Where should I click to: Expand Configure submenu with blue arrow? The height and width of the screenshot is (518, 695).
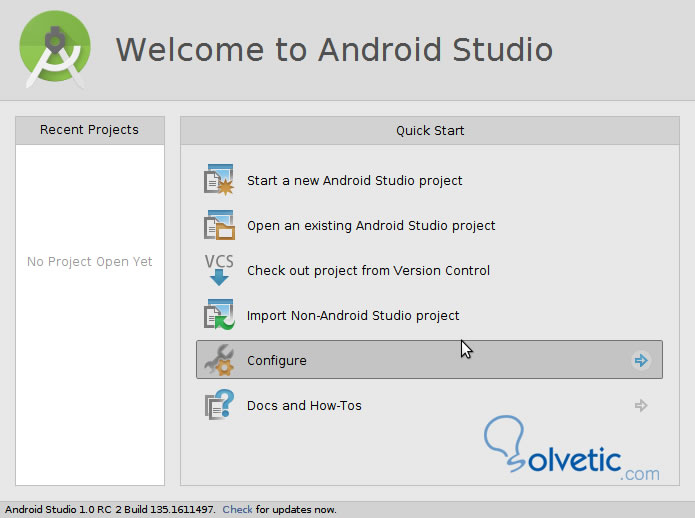[x=641, y=360]
